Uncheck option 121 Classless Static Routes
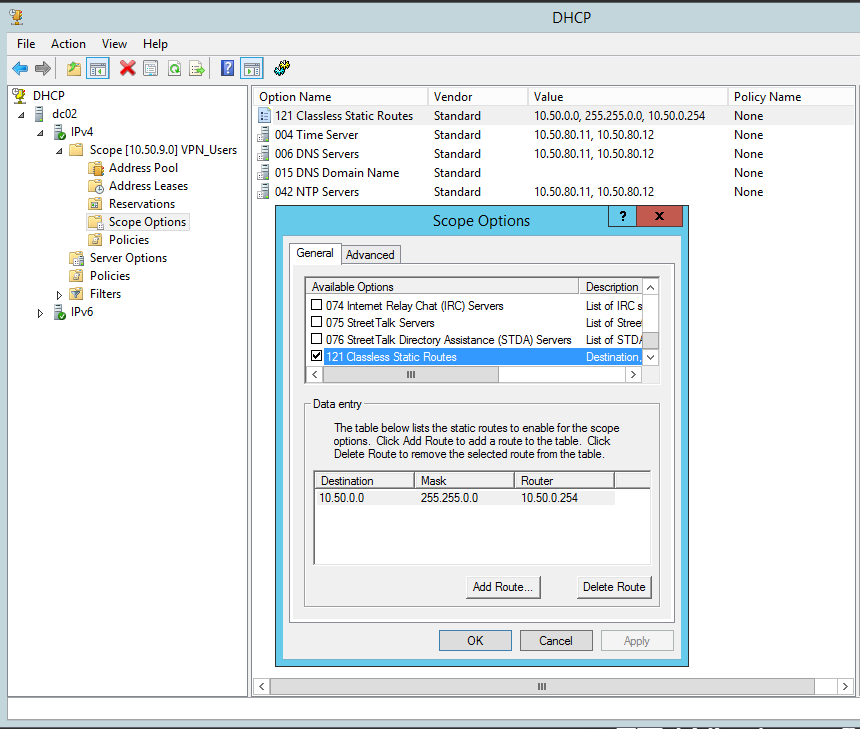 (316, 356)
